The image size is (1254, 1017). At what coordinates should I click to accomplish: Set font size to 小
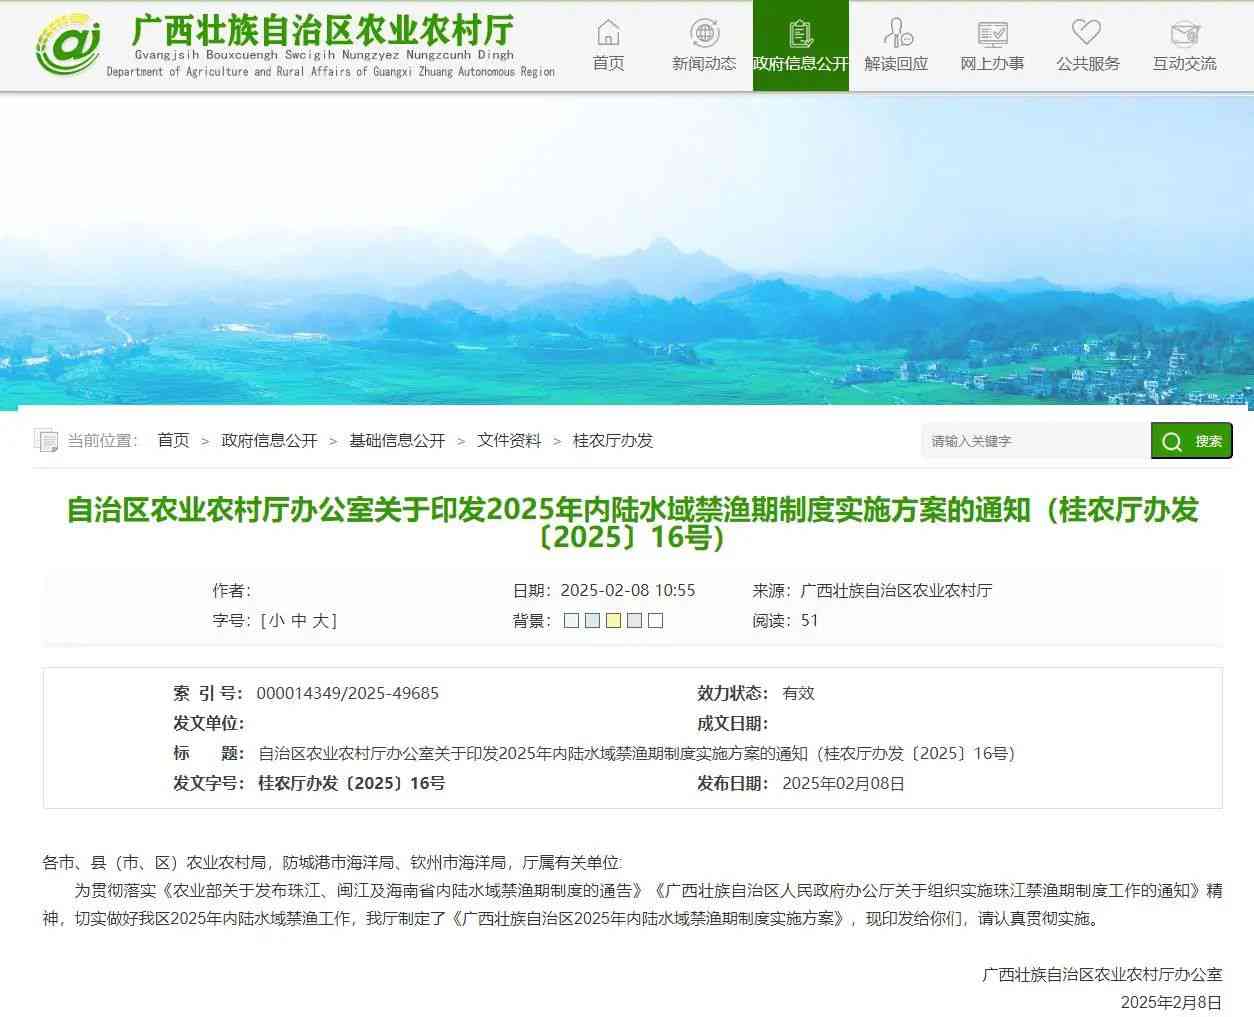tap(276, 621)
